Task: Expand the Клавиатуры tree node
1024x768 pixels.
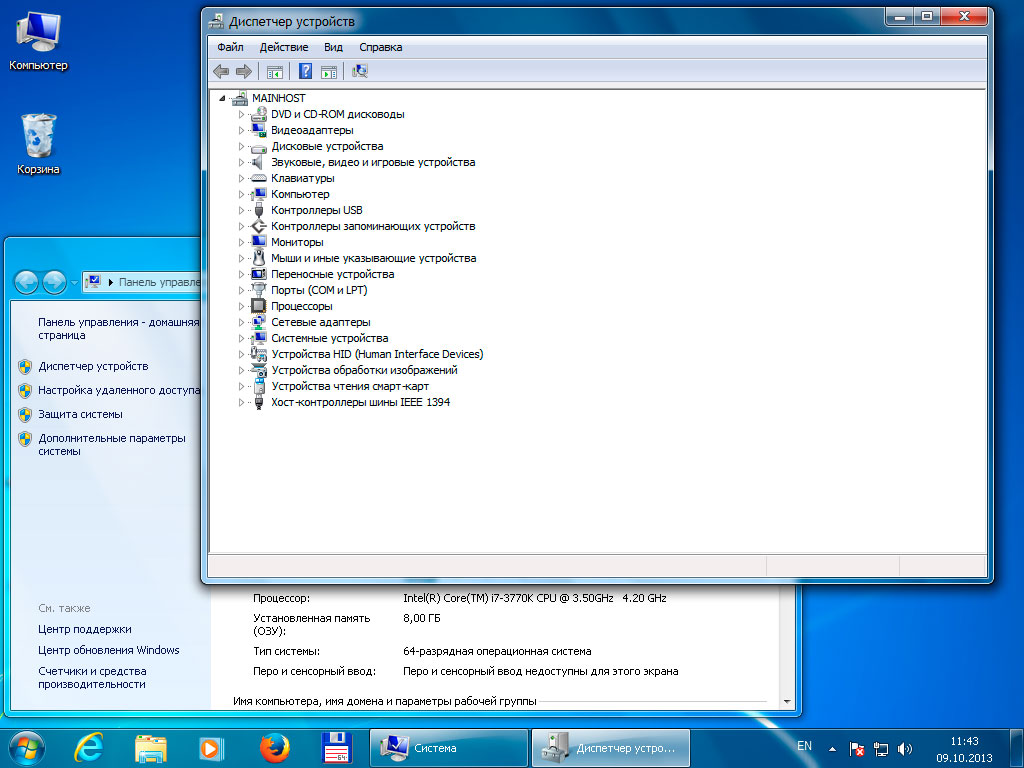Action: coord(240,178)
